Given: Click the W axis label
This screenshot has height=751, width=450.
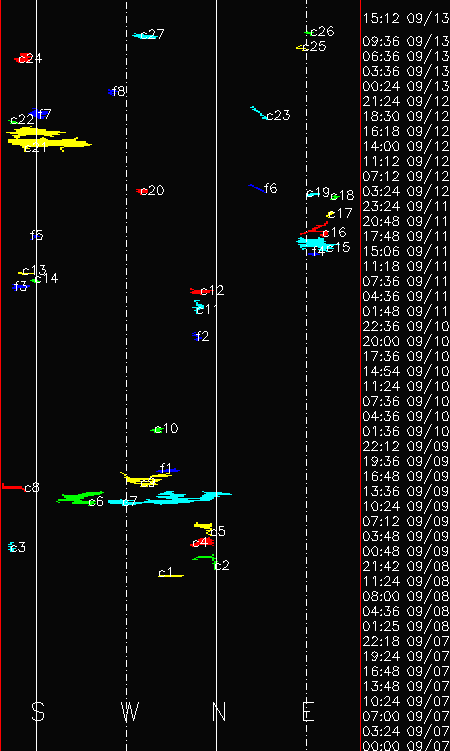Looking at the screenshot, I should pyautogui.click(x=129, y=712).
